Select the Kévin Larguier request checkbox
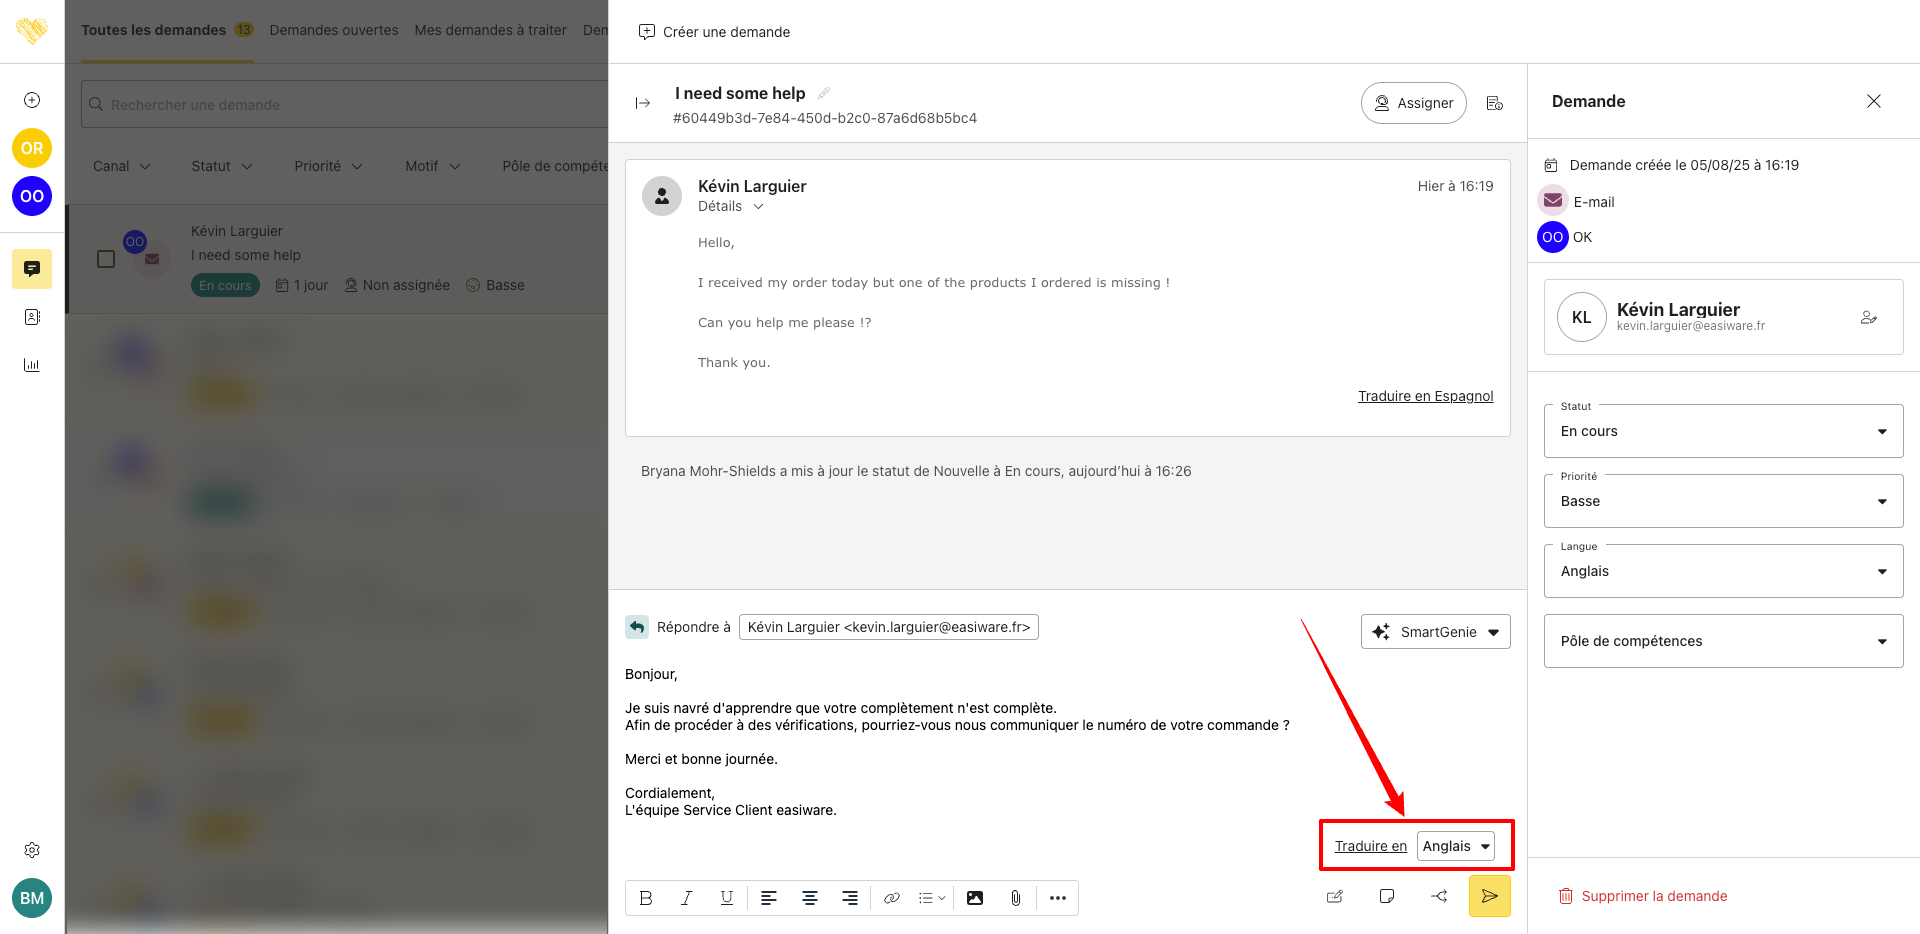1920x934 pixels. click(106, 259)
